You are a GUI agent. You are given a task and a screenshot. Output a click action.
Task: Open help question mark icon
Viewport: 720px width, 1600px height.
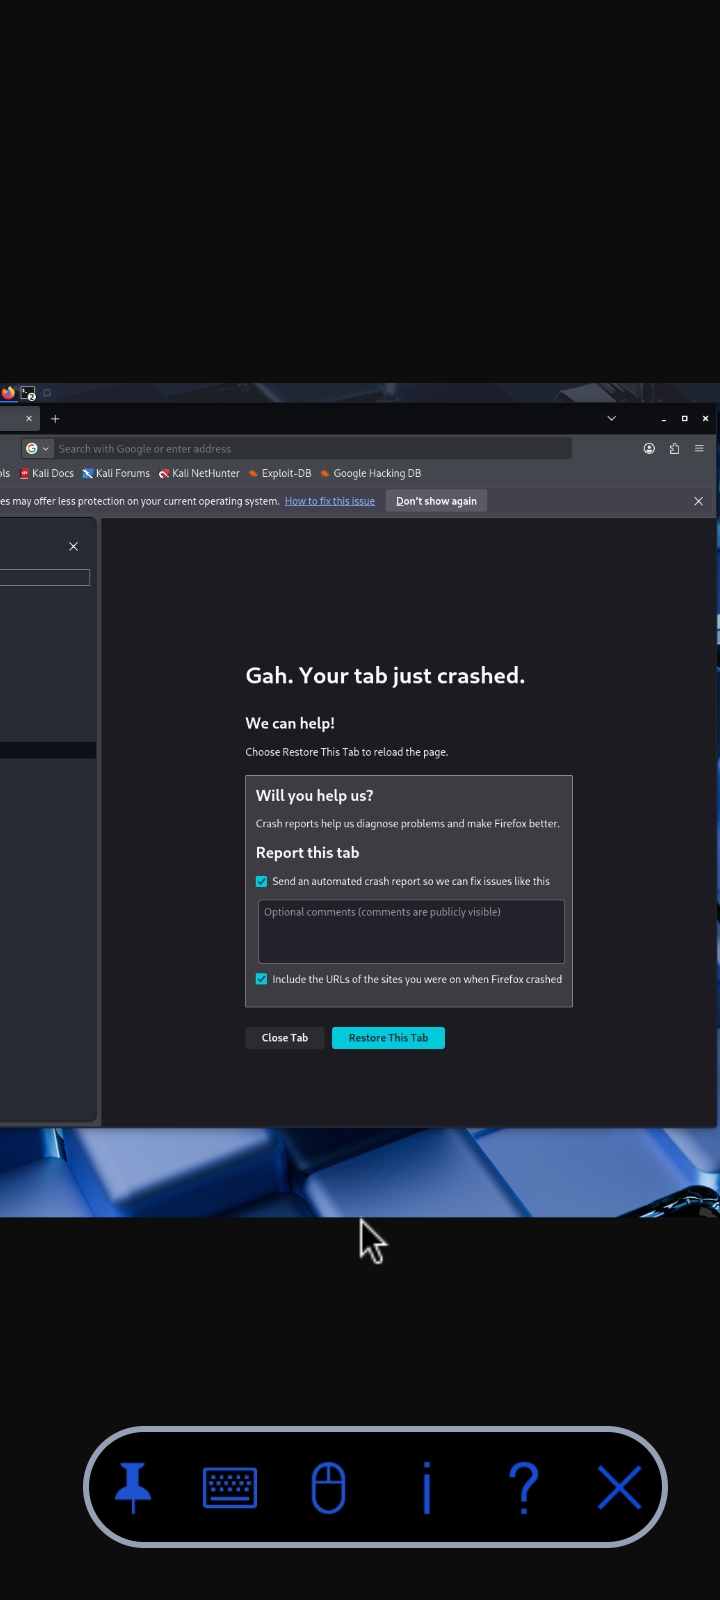pyautogui.click(x=524, y=1488)
